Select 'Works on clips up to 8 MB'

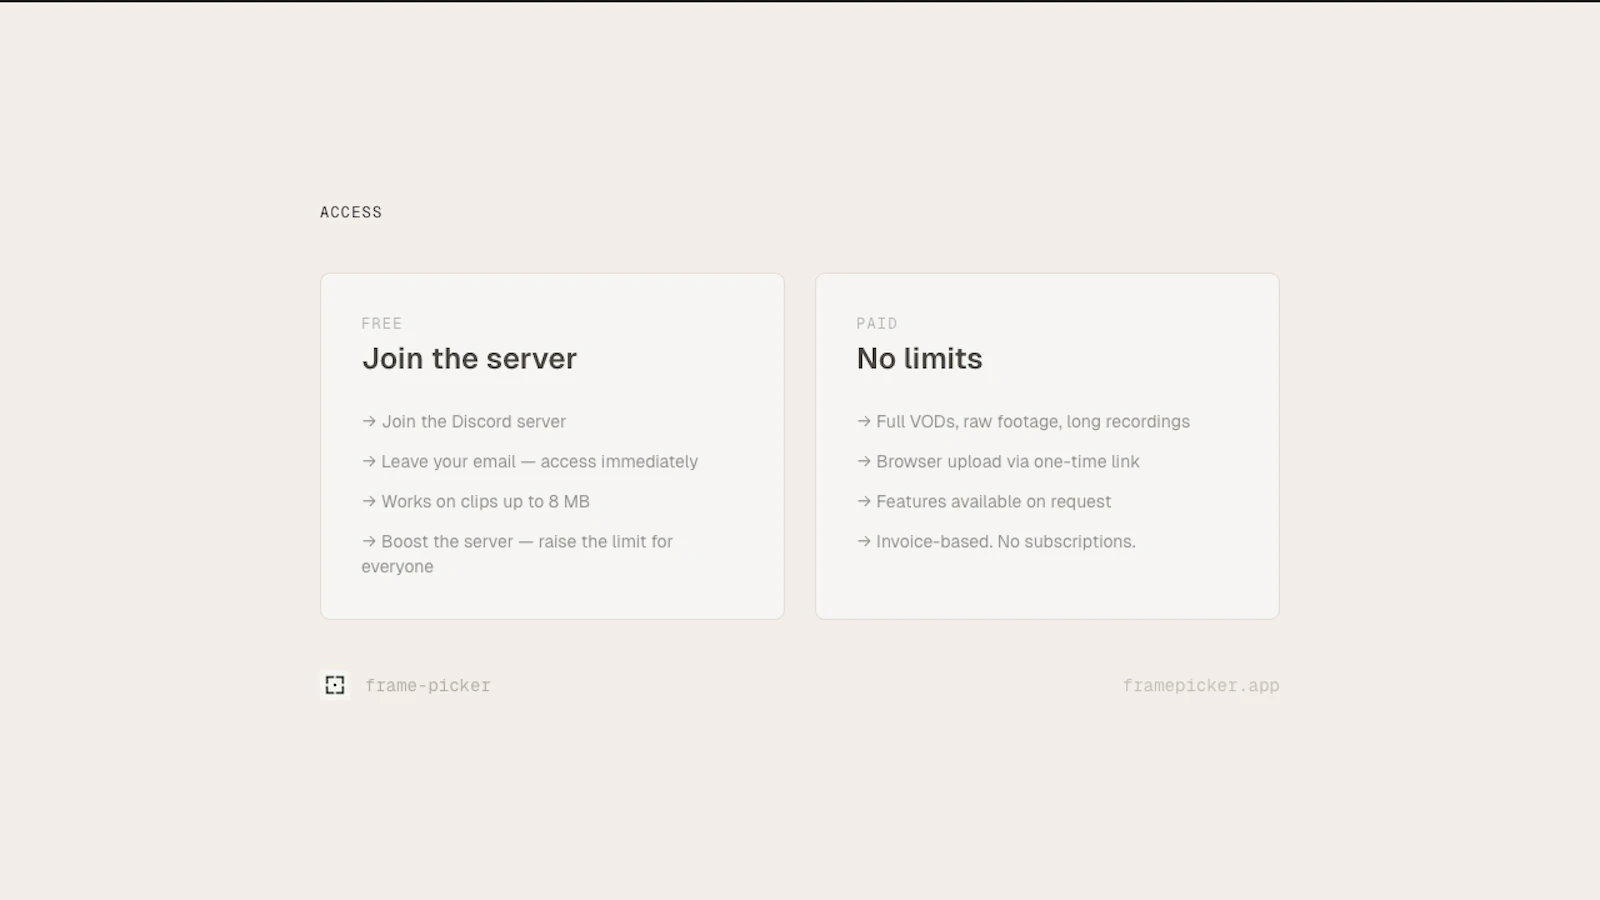click(x=476, y=502)
